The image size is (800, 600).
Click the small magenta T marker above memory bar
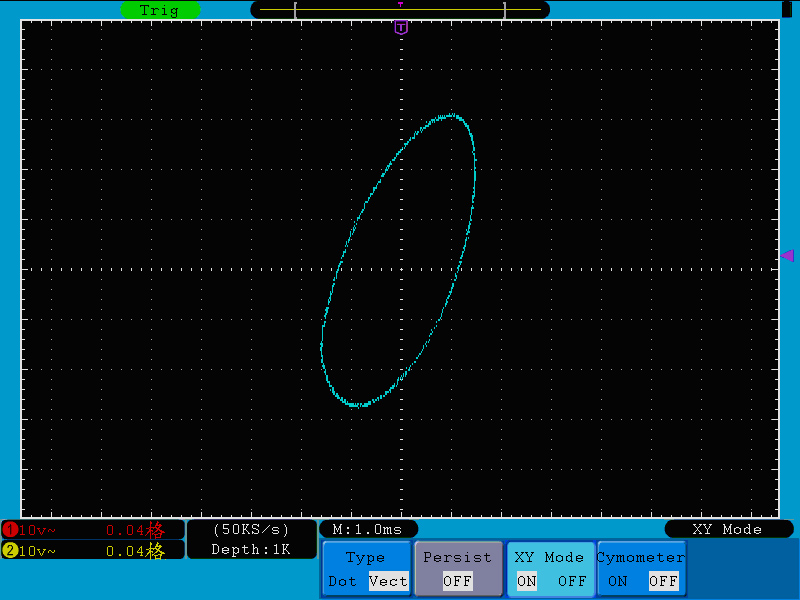tap(401, 4)
